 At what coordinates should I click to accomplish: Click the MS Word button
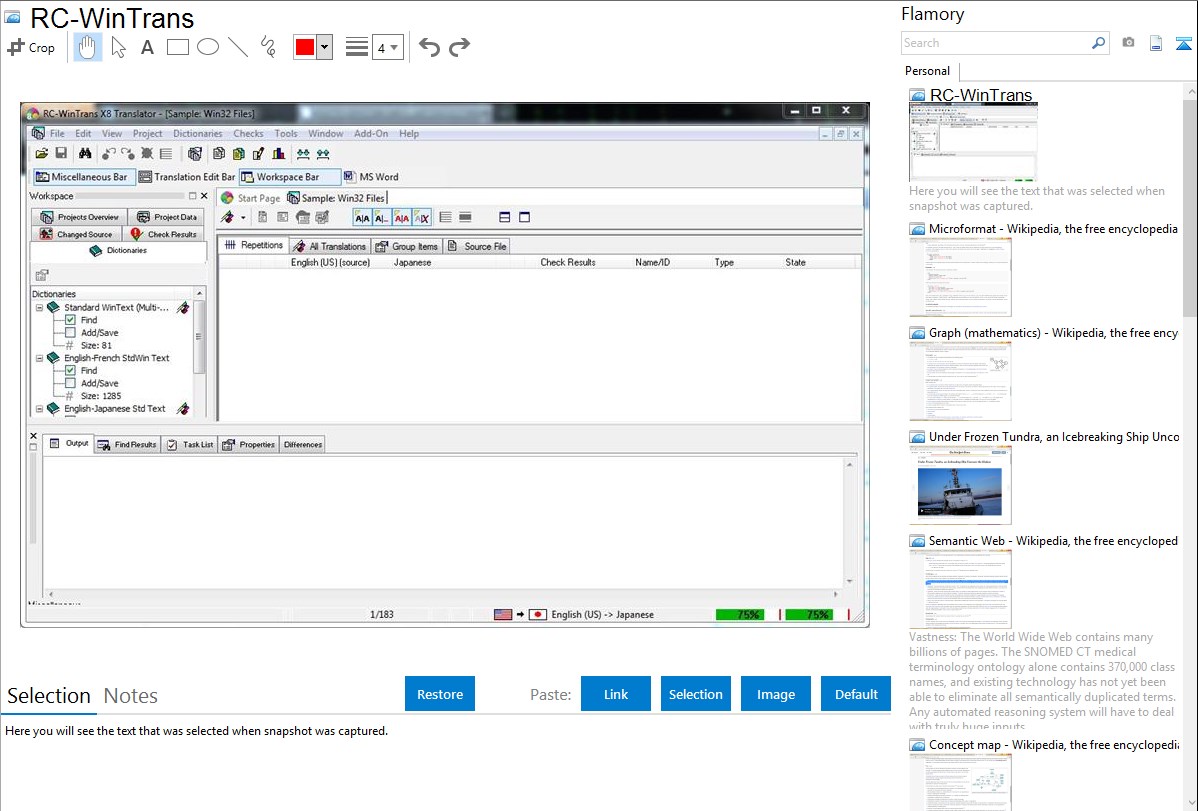pyautogui.click(x=371, y=177)
